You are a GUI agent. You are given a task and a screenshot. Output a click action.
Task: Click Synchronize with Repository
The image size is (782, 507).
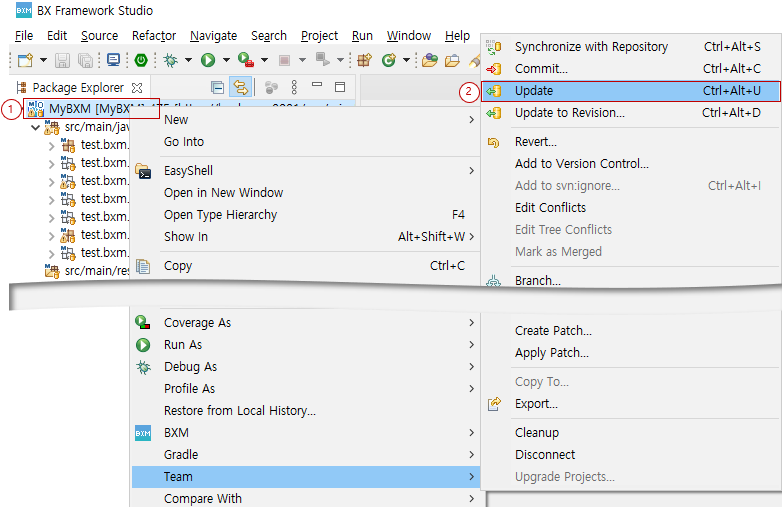(x=590, y=47)
